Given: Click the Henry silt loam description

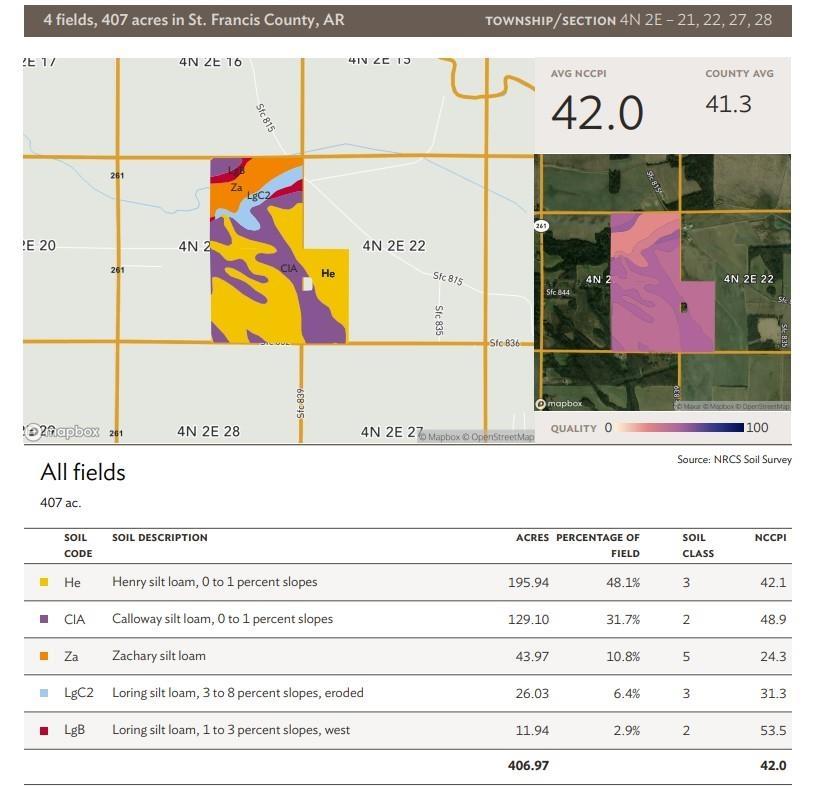Looking at the screenshot, I should pyautogui.click(x=214, y=582).
